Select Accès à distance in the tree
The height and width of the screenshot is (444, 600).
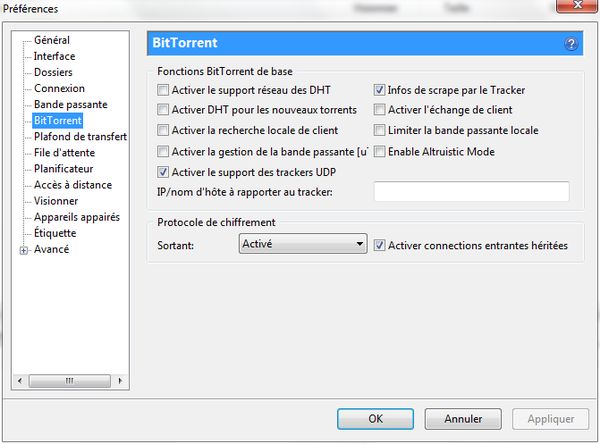73,185
